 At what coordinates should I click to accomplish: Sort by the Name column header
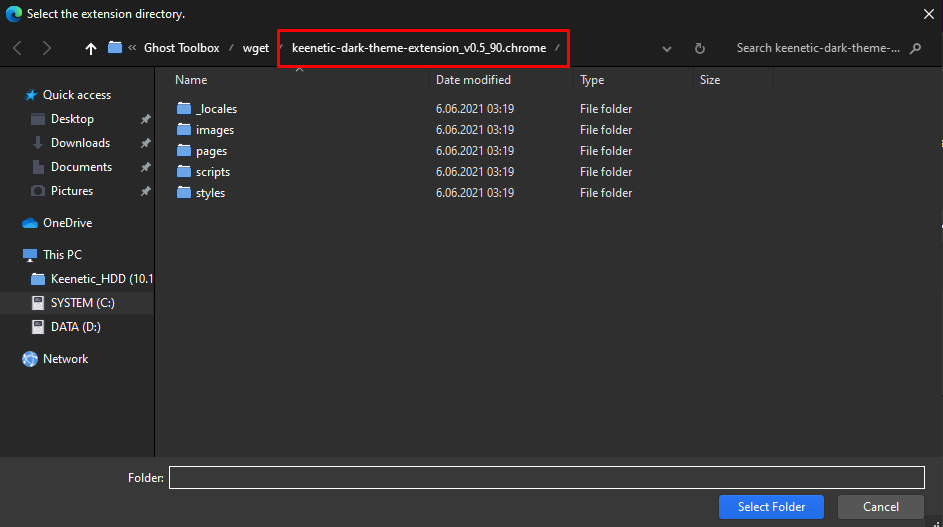[191, 80]
